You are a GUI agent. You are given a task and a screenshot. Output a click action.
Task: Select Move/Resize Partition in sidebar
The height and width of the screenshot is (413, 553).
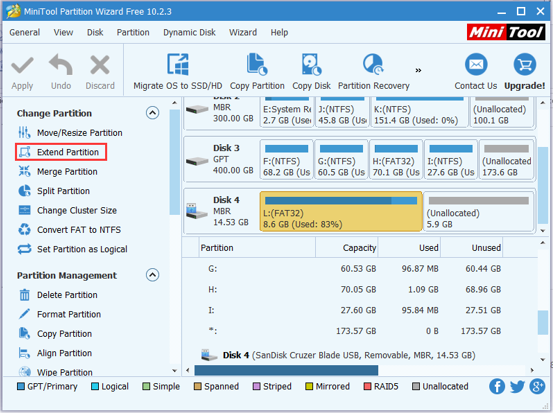[x=70, y=133]
